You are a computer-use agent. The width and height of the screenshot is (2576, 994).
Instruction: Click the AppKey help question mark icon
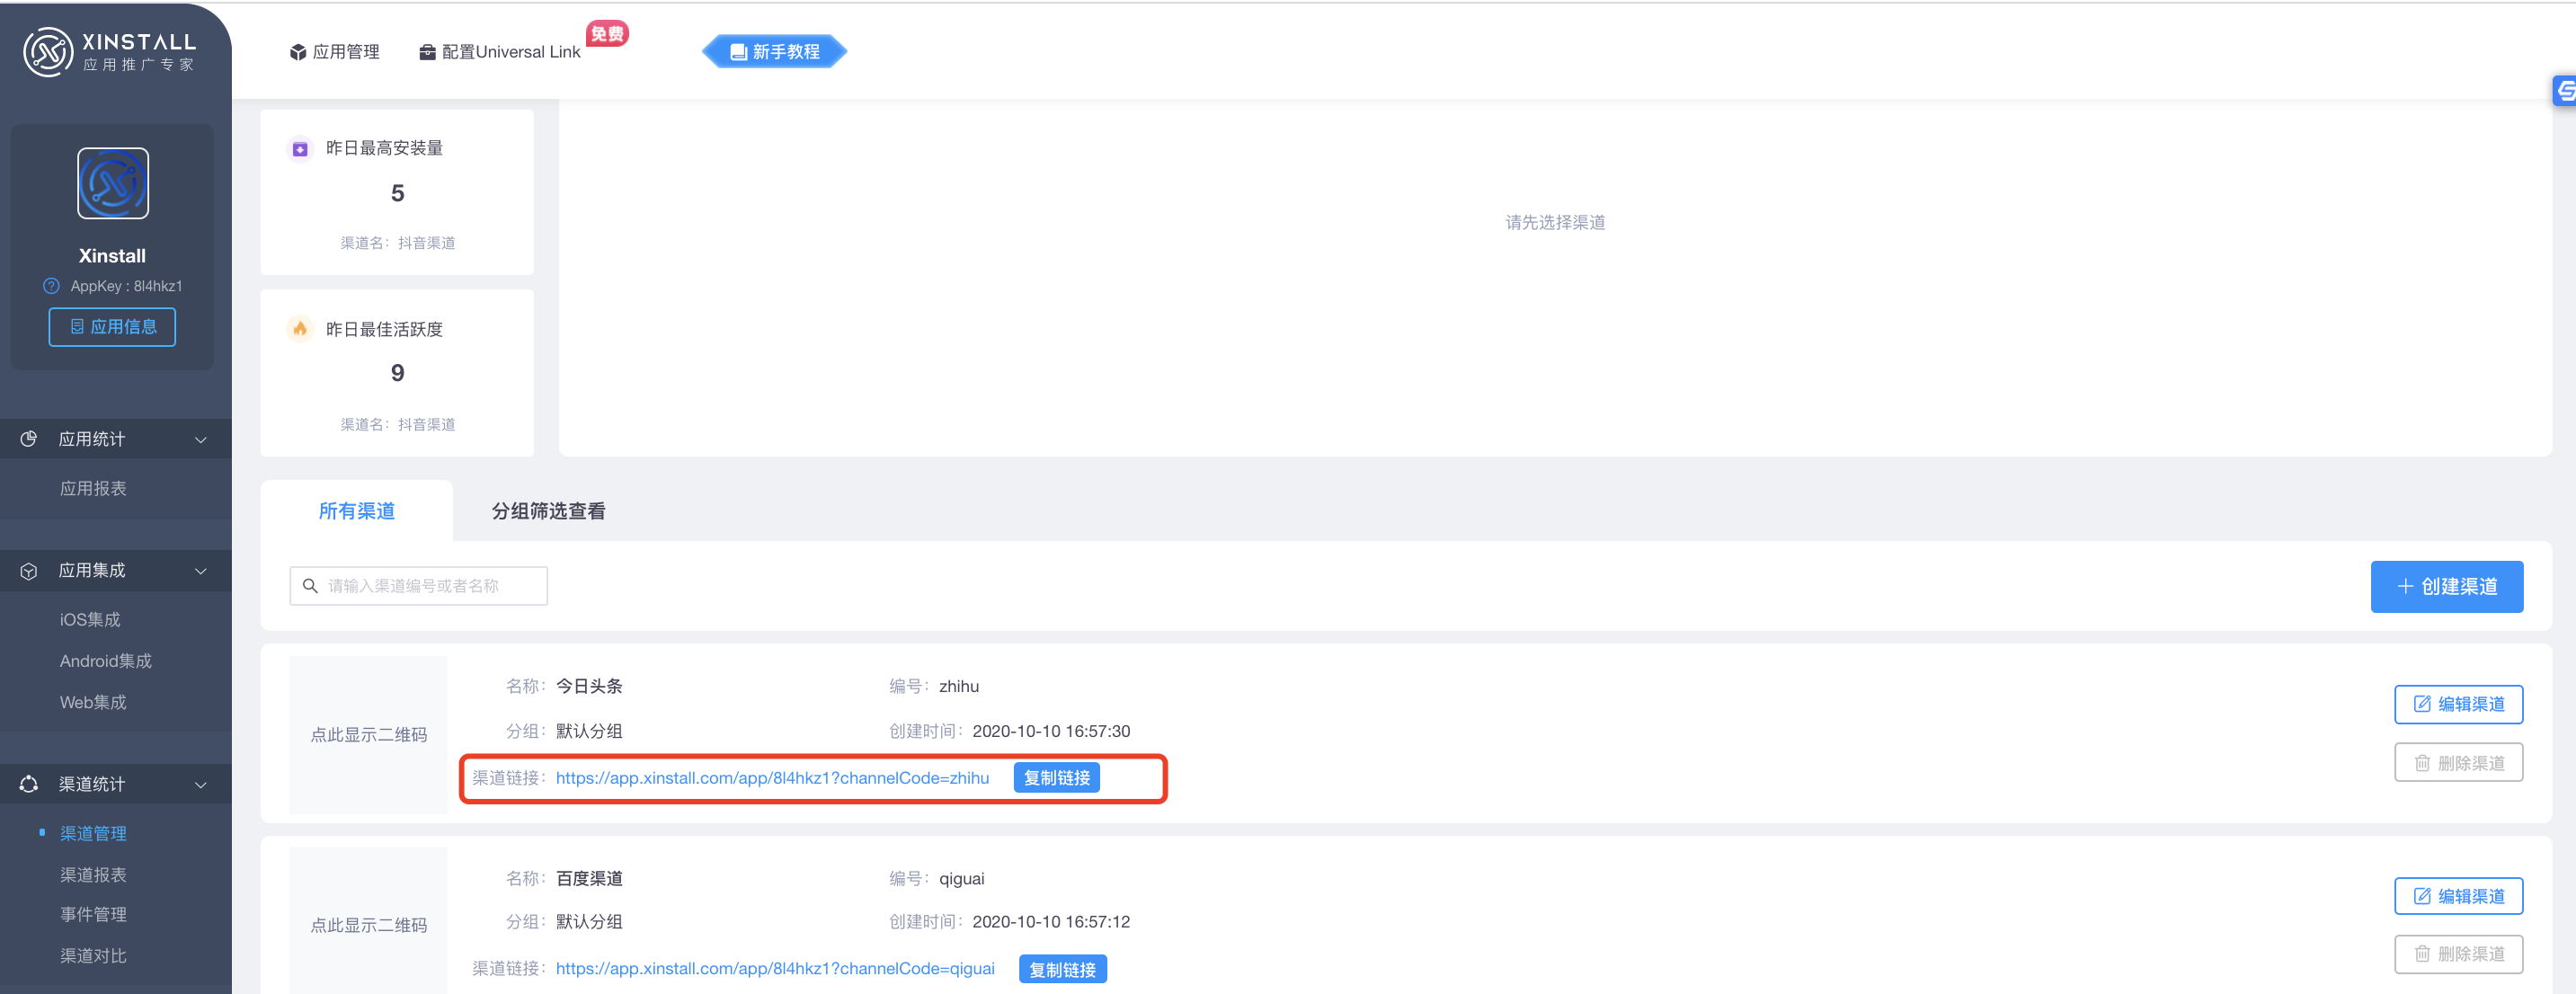coord(52,286)
